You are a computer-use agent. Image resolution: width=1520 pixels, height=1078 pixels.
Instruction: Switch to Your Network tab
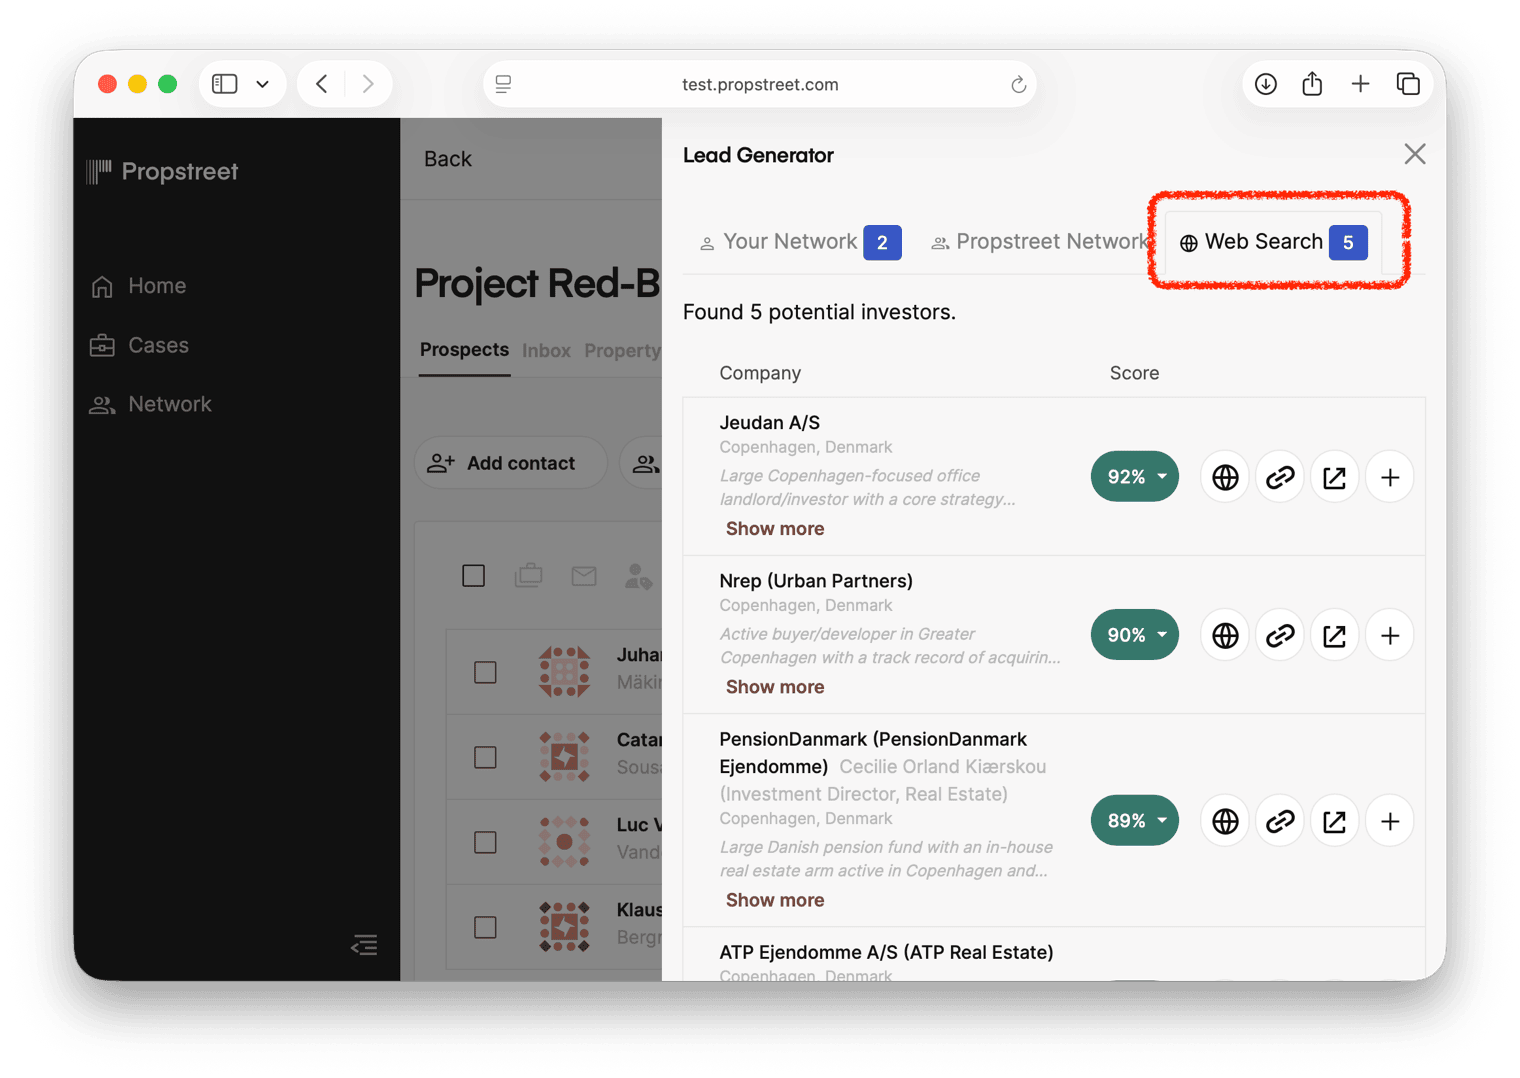pos(800,242)
